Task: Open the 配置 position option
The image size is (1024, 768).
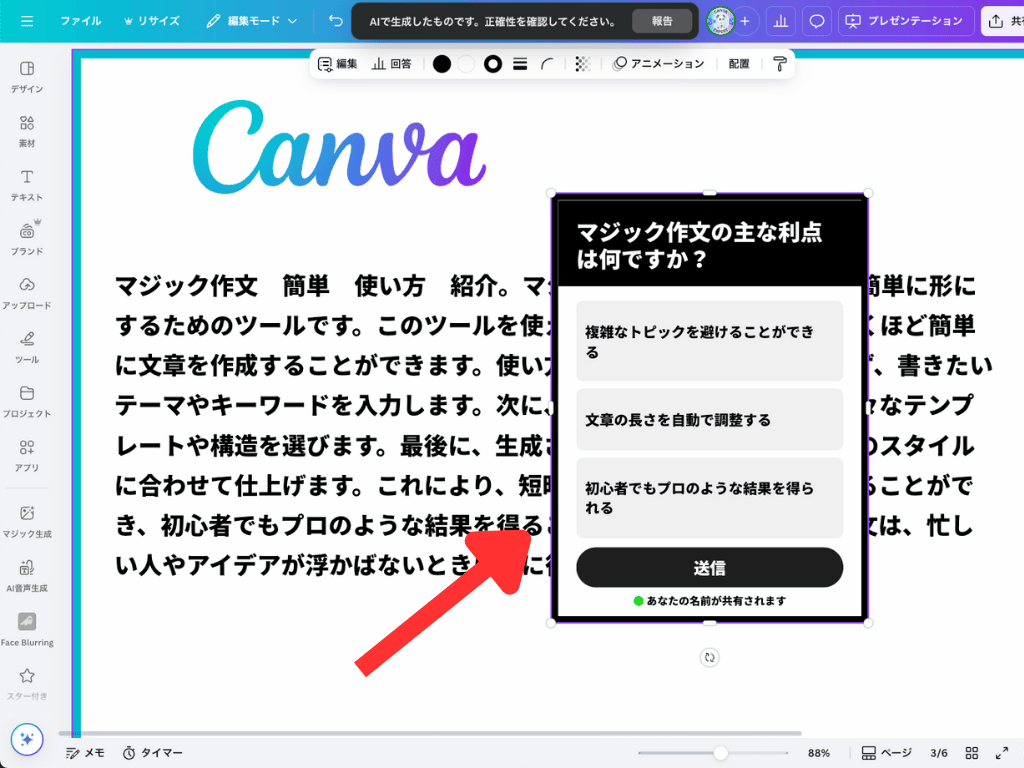Action: tap(739, 64)
